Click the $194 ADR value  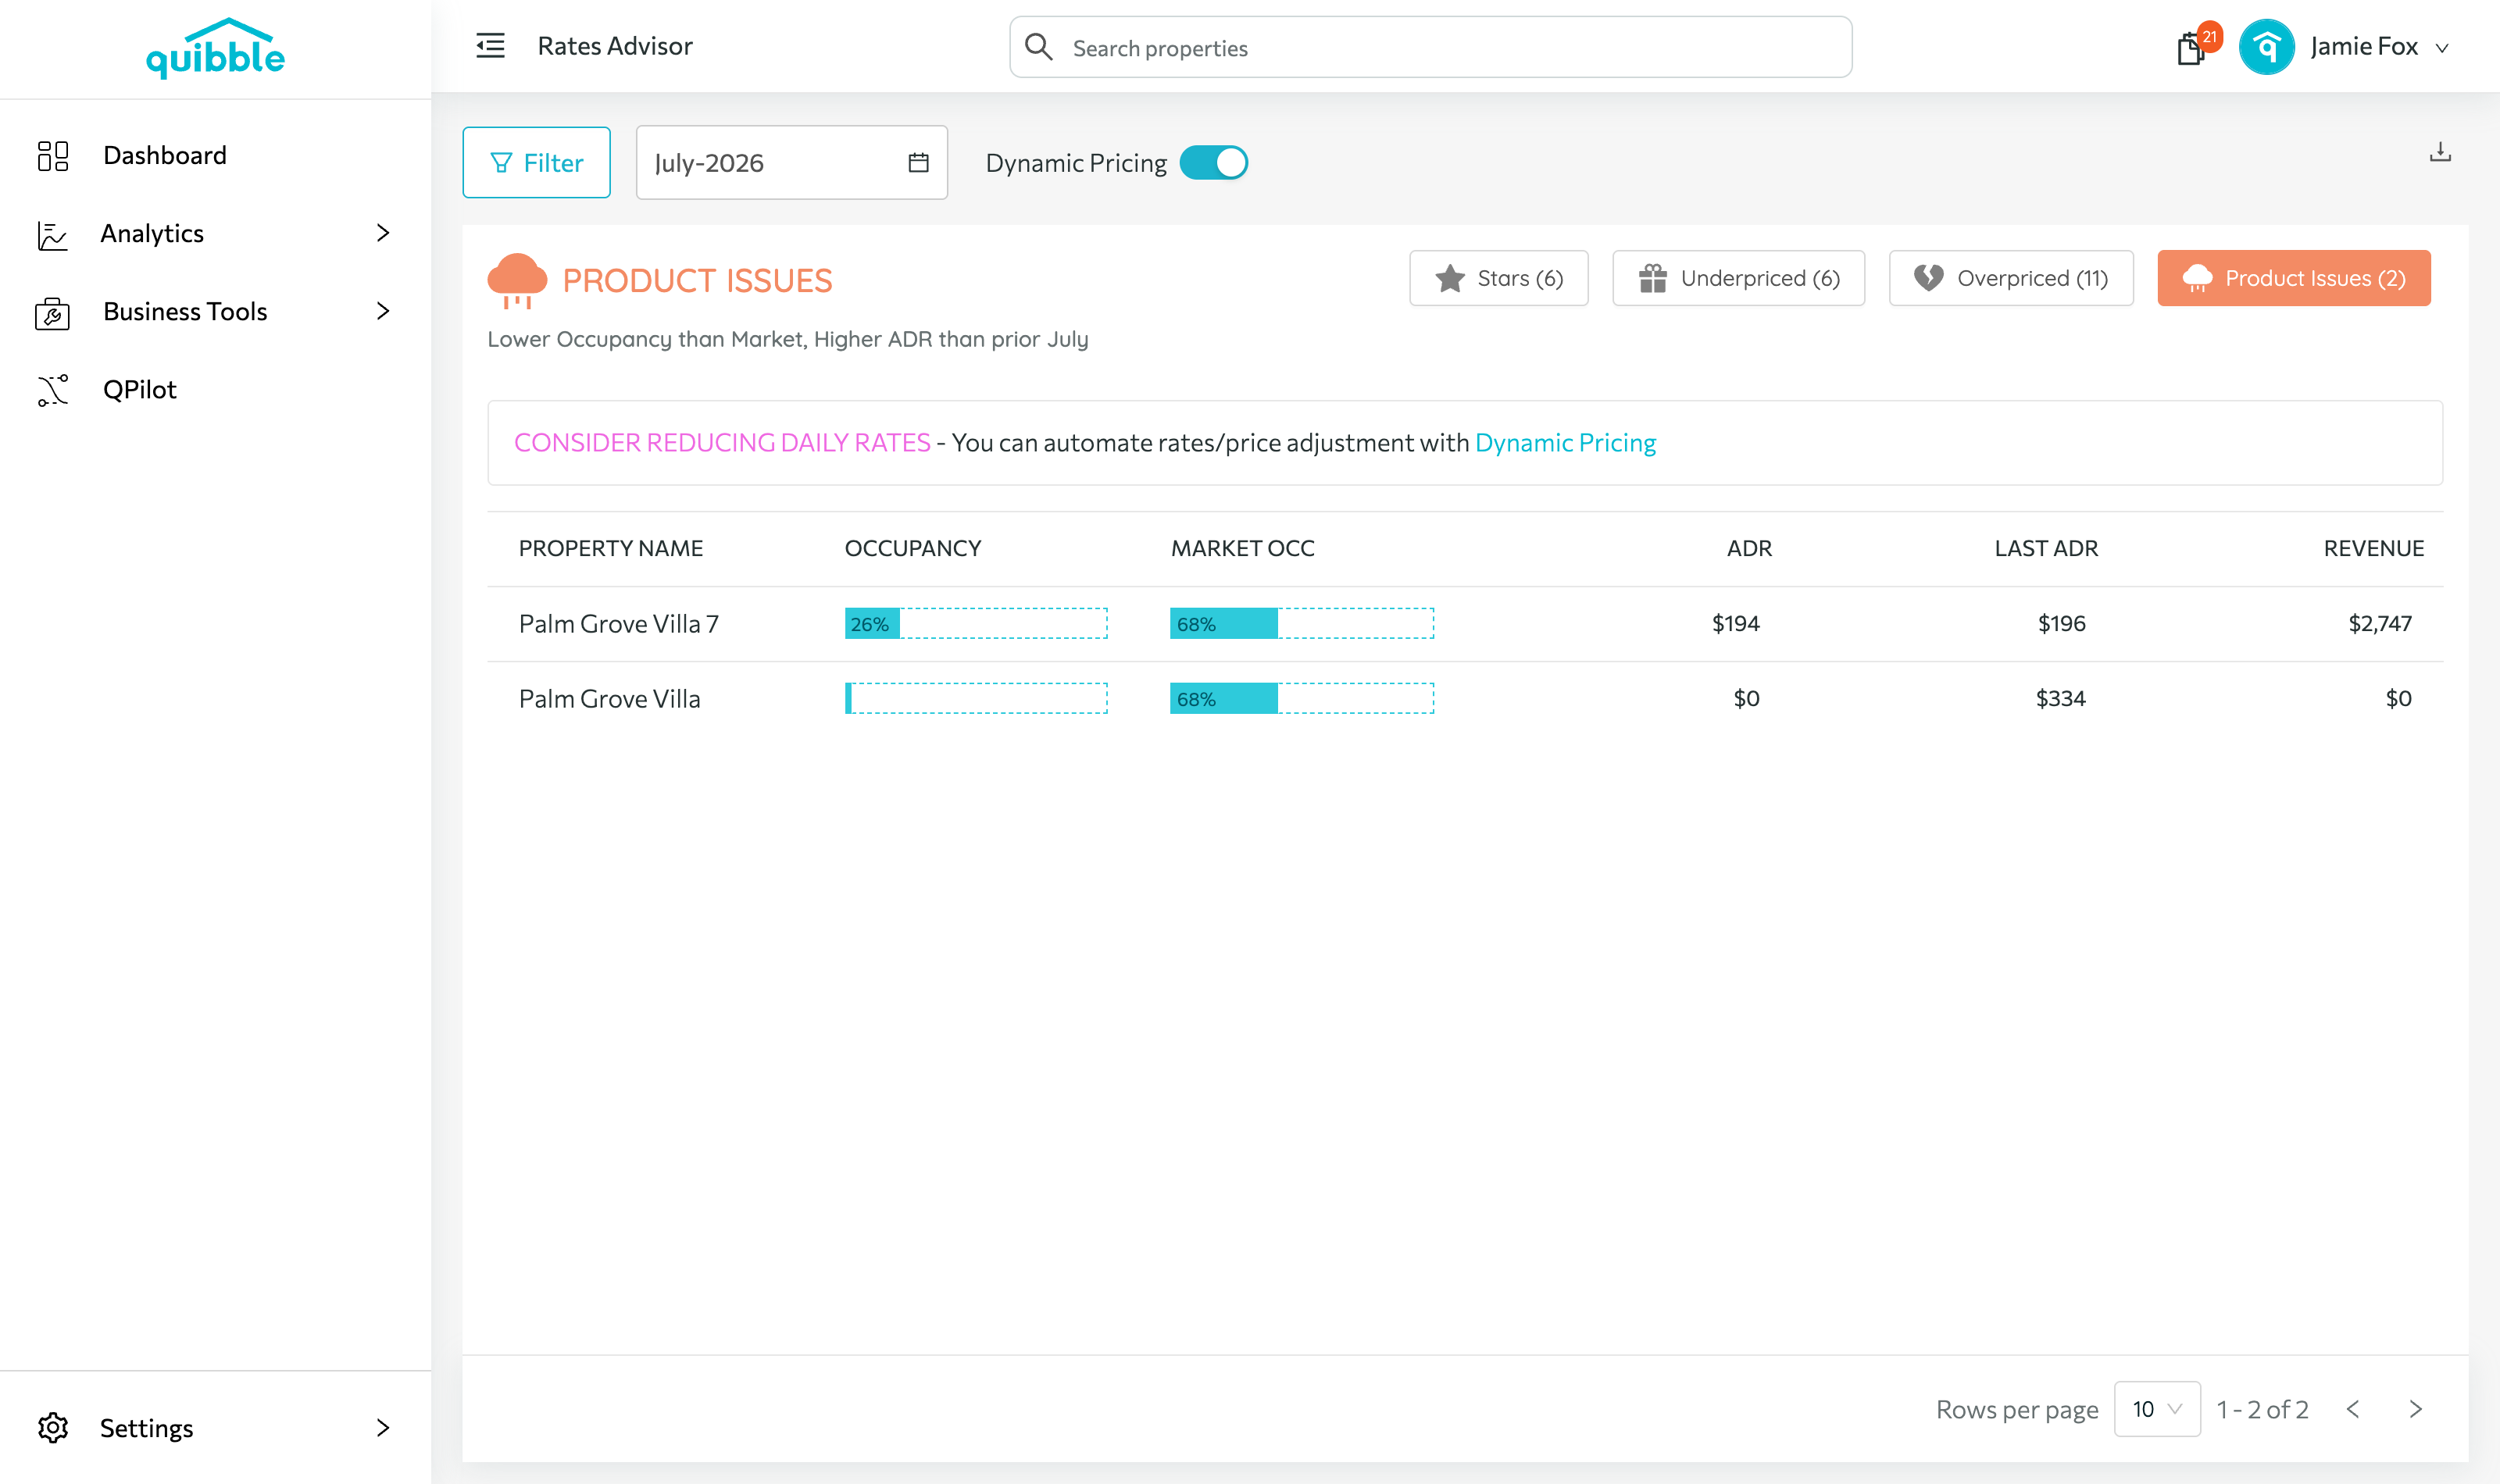1735,624
